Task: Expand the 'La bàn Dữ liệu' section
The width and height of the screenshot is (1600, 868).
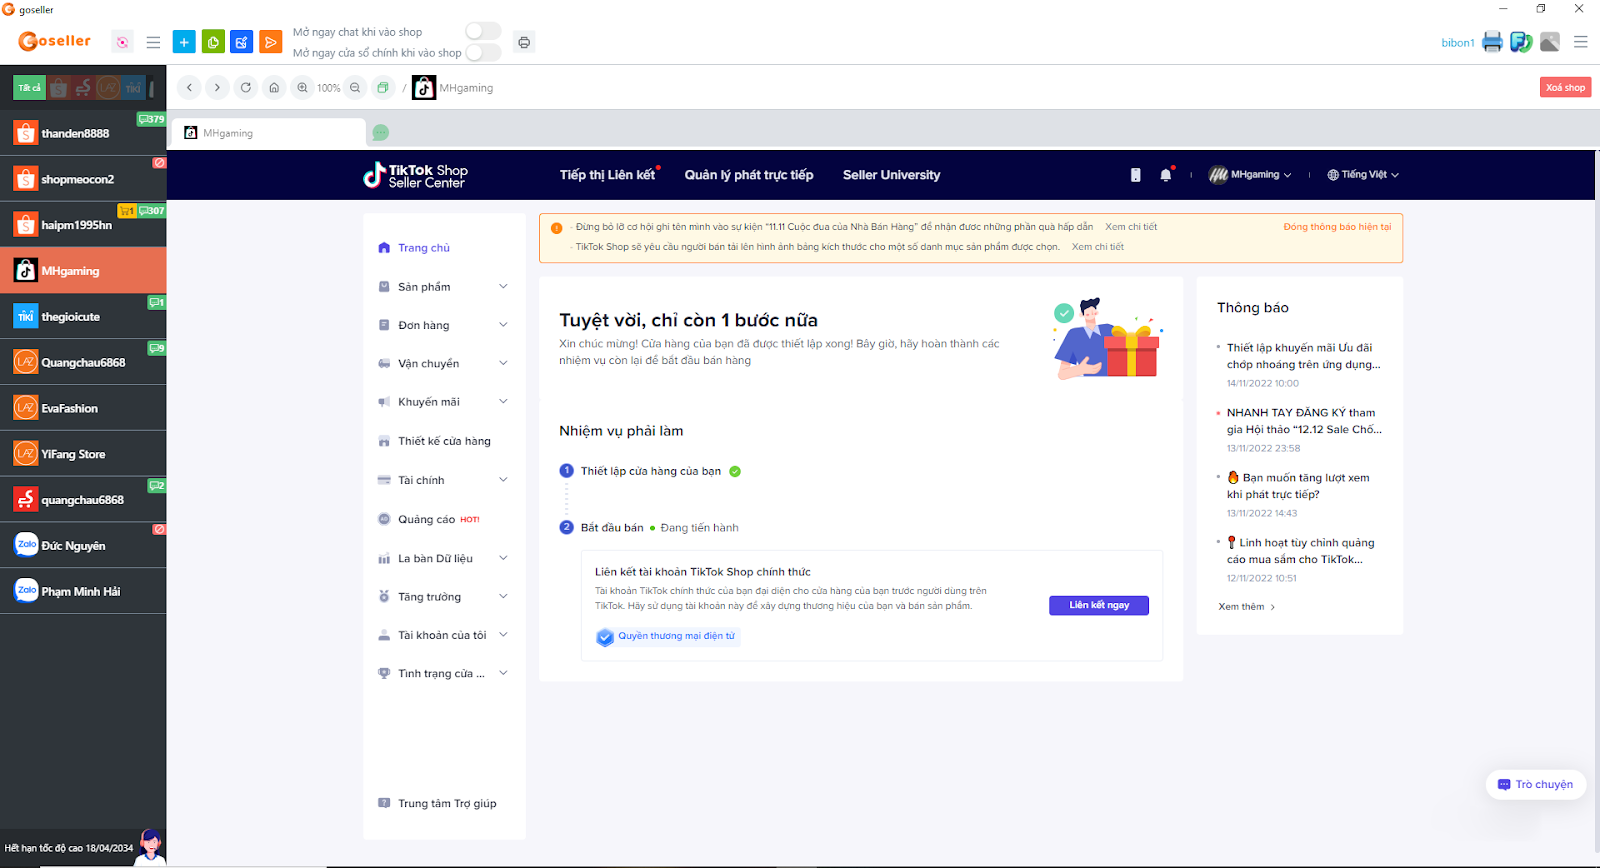Action: pos(444,558)
